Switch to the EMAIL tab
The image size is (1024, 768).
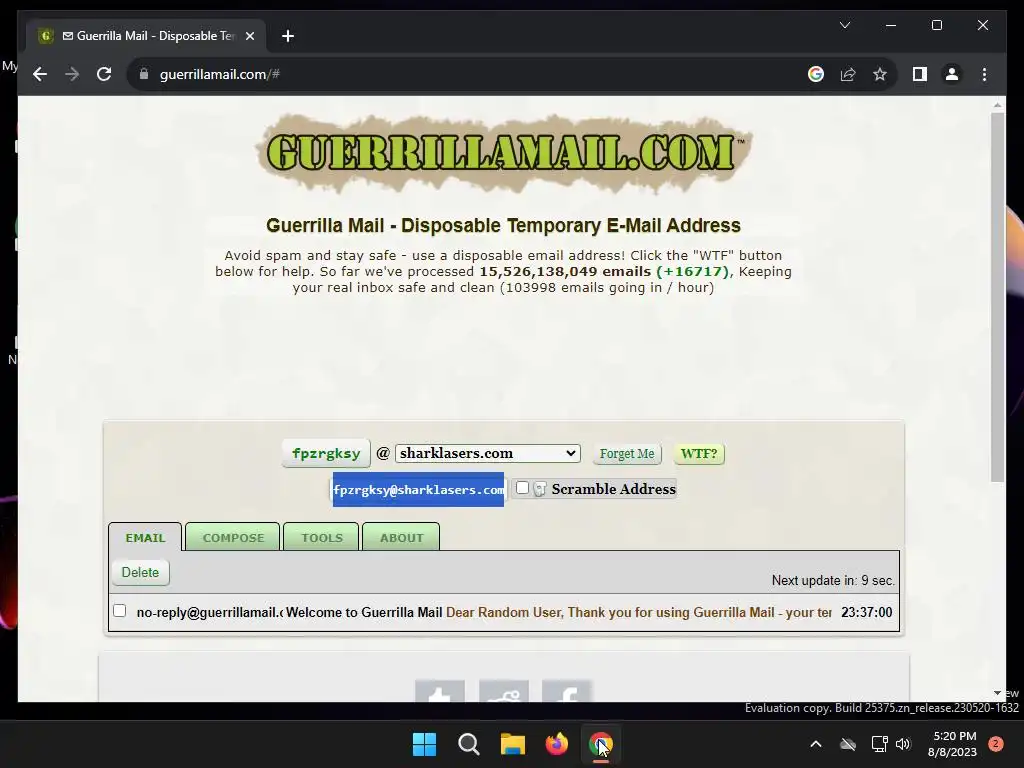[x=145, y=537]
